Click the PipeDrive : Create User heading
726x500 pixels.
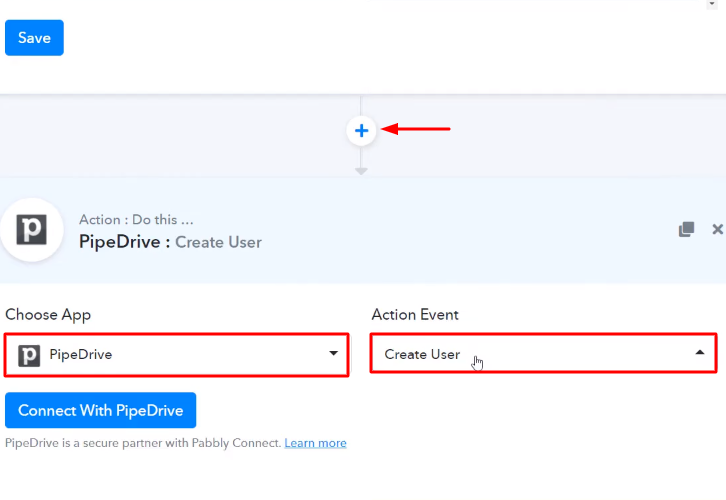click(x=170, y=242)
